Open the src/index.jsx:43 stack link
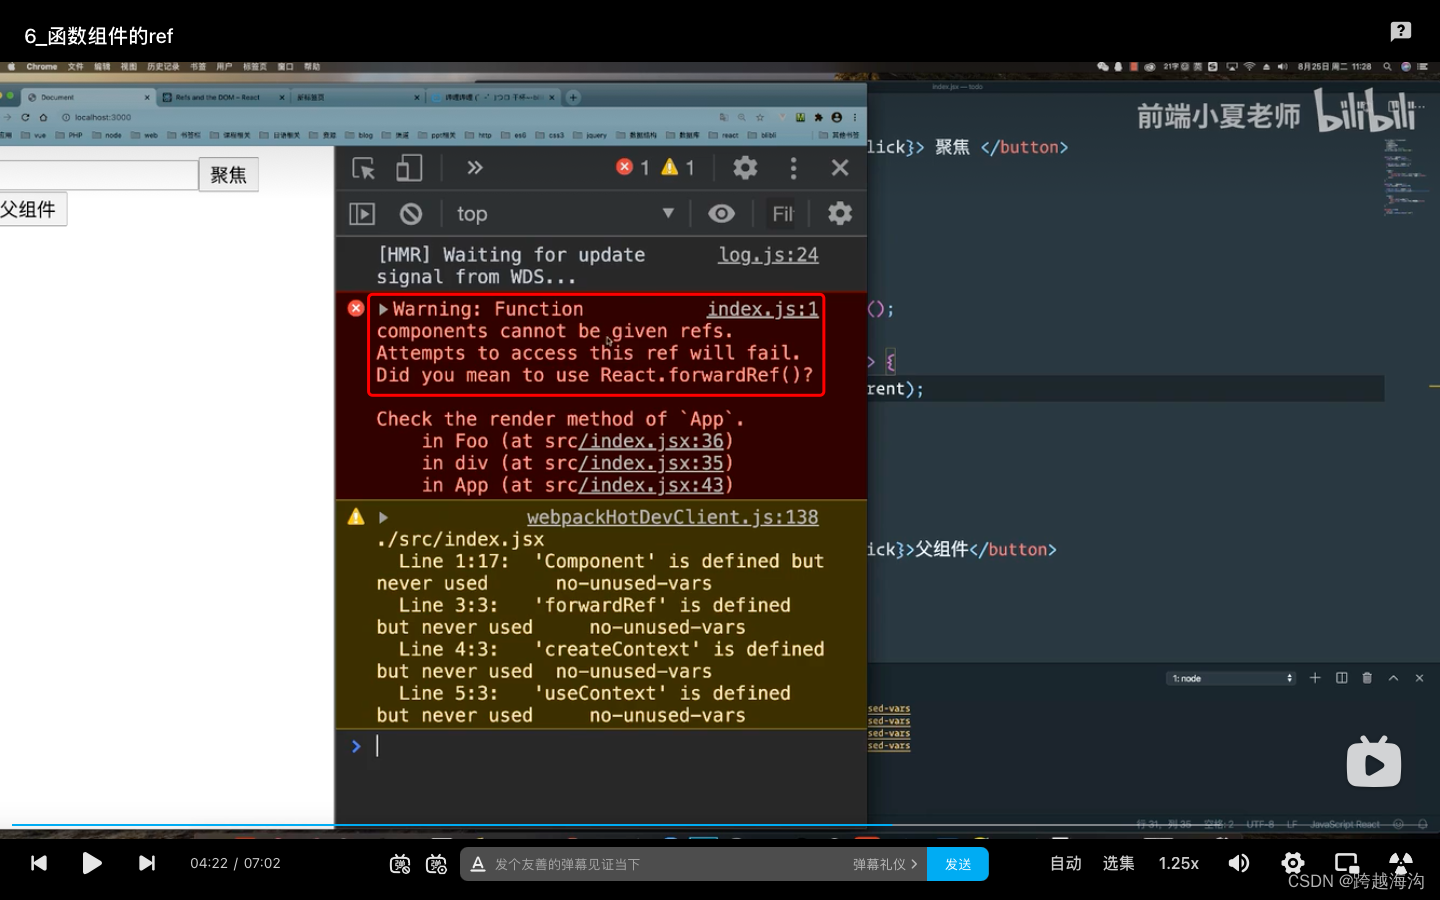This screenshot has height=900, width=1440. pos(651,485)
